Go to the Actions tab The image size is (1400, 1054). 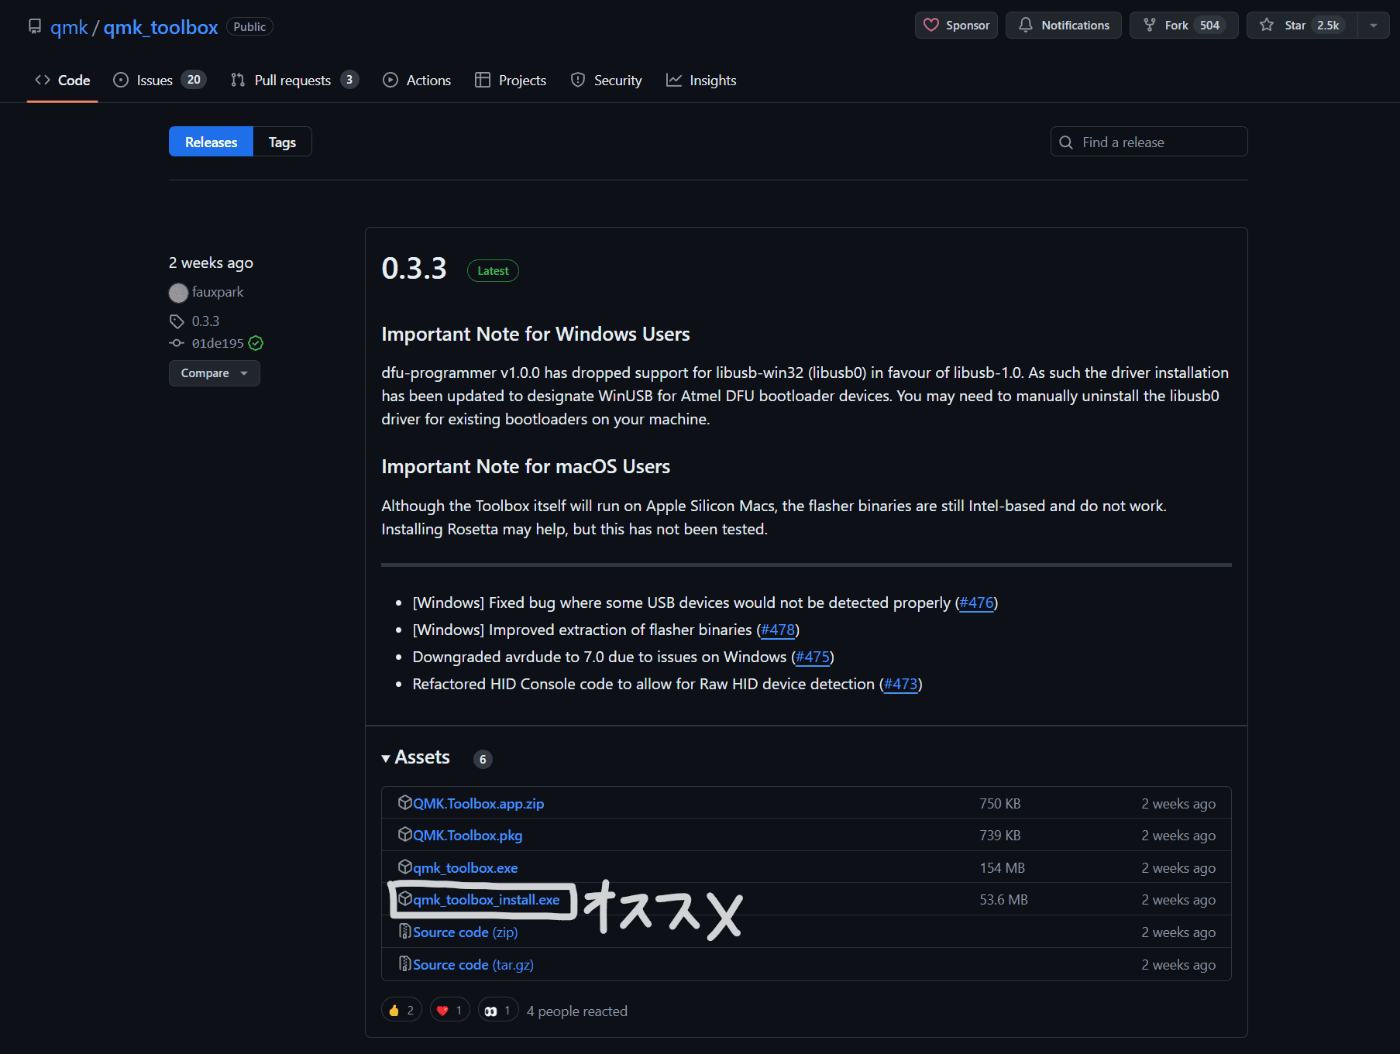tap(417, 80)
